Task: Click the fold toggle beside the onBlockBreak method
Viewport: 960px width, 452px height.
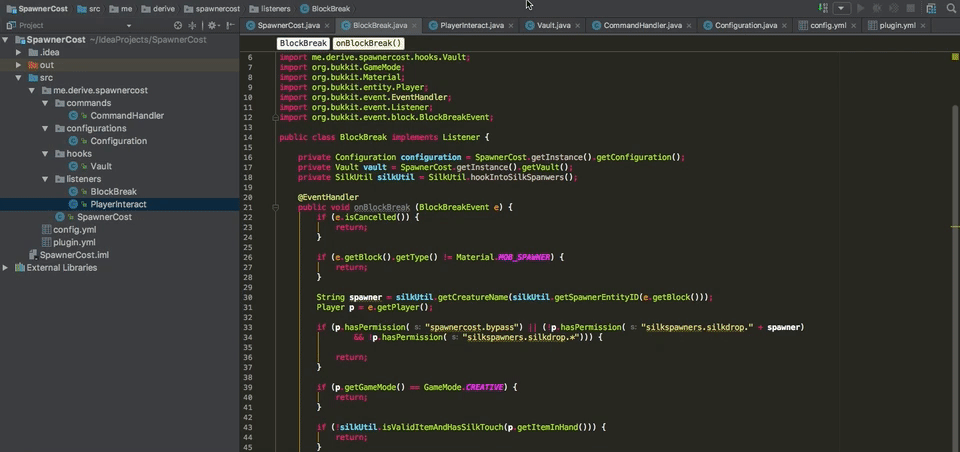Action: click(276, 208)
